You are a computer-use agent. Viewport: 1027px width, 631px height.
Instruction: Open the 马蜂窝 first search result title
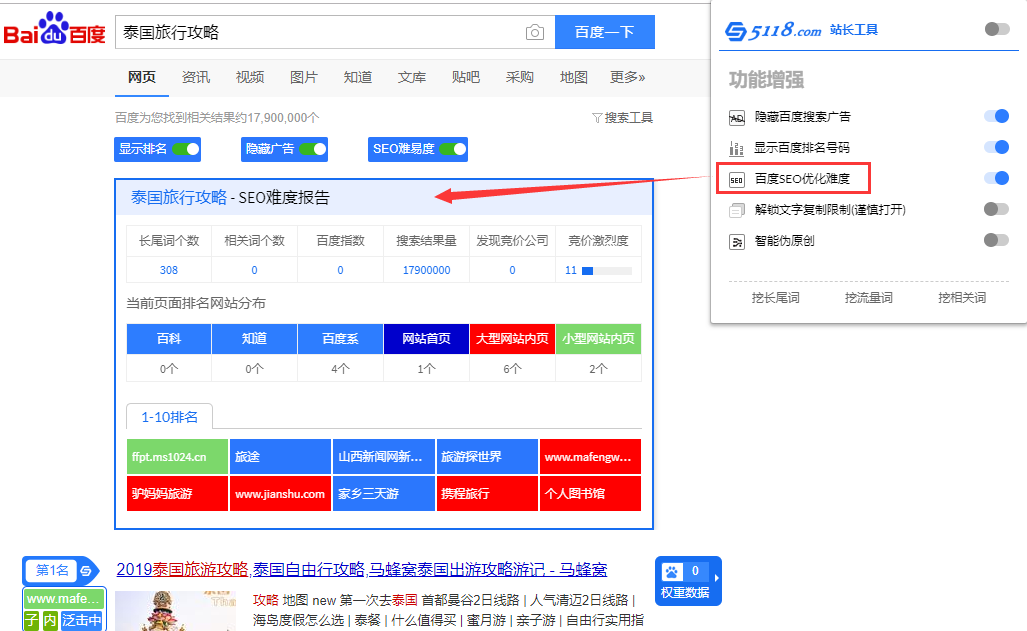click(x=362, y=569)
